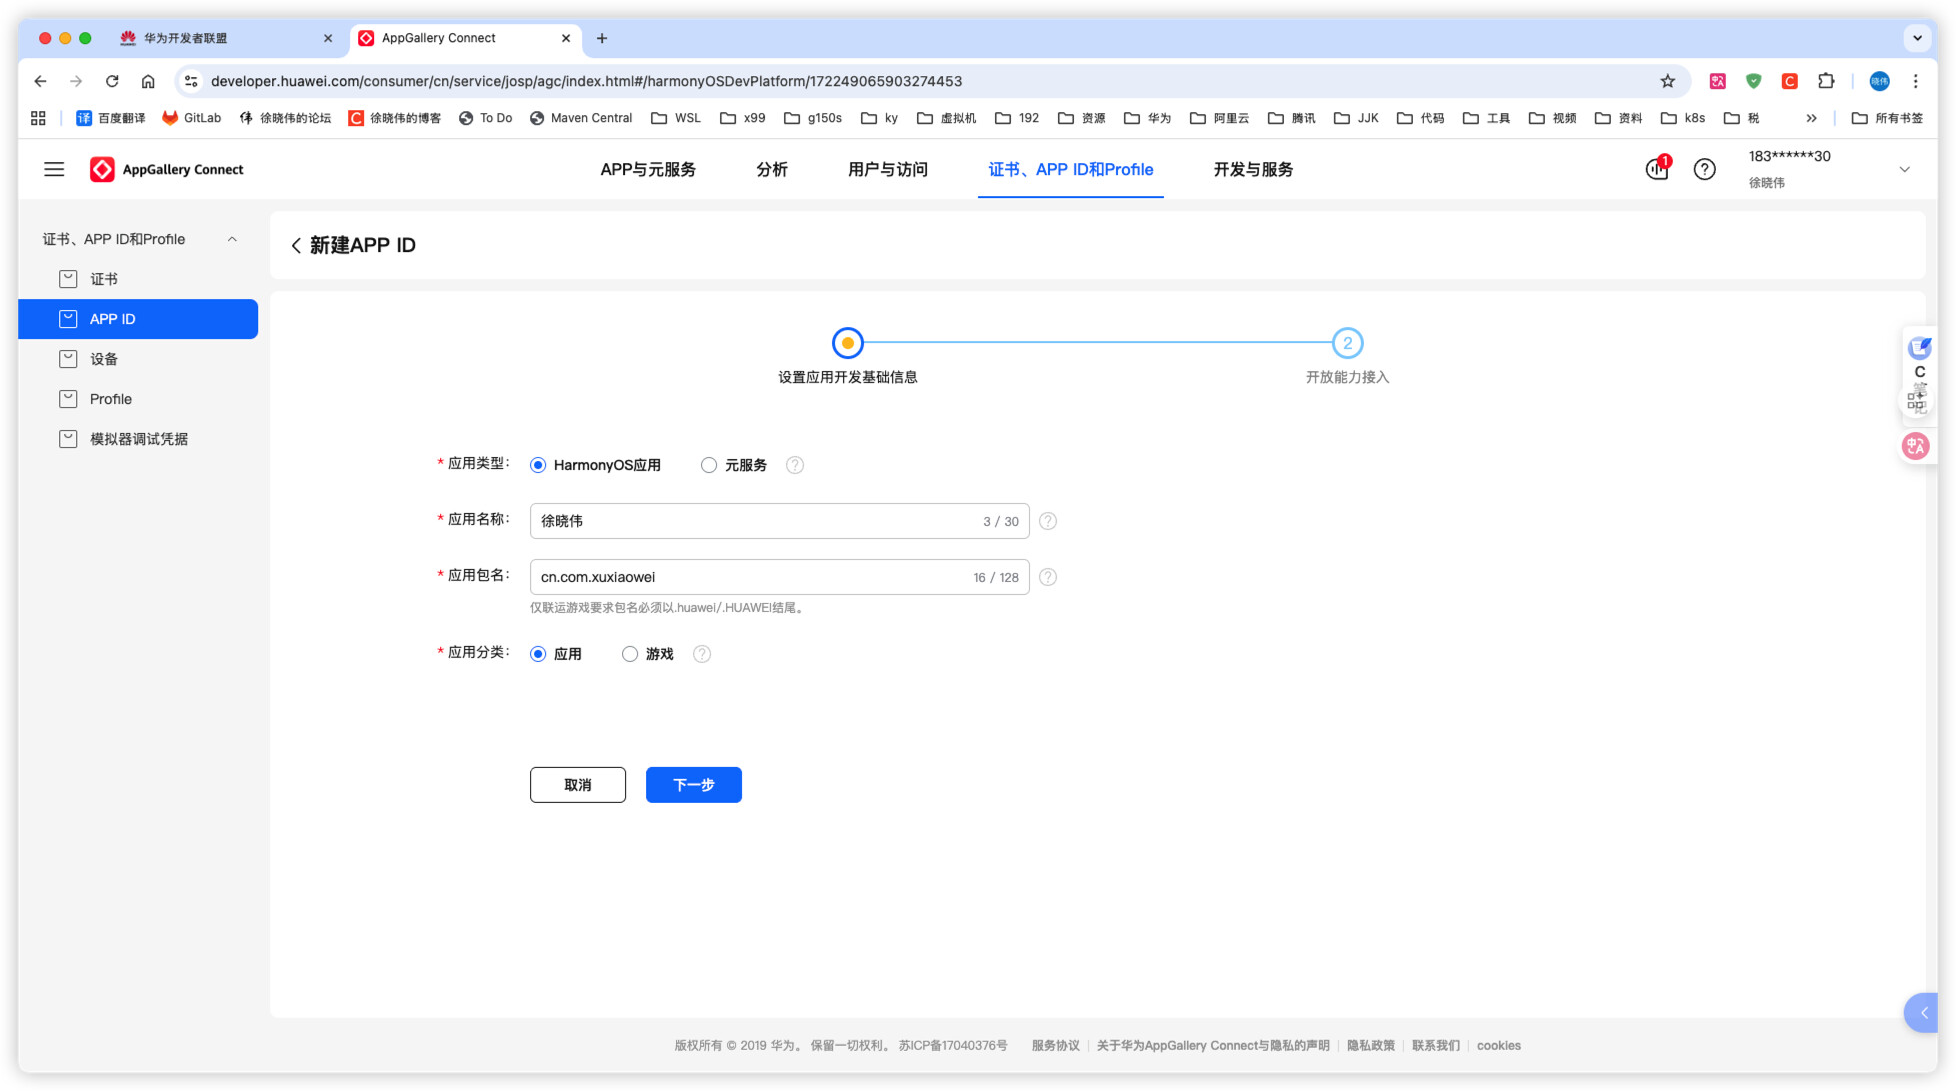Go back using arrow beside 新建APP ID
The width and height of the screenshot is (1956, 1091).
click(296, 245)
